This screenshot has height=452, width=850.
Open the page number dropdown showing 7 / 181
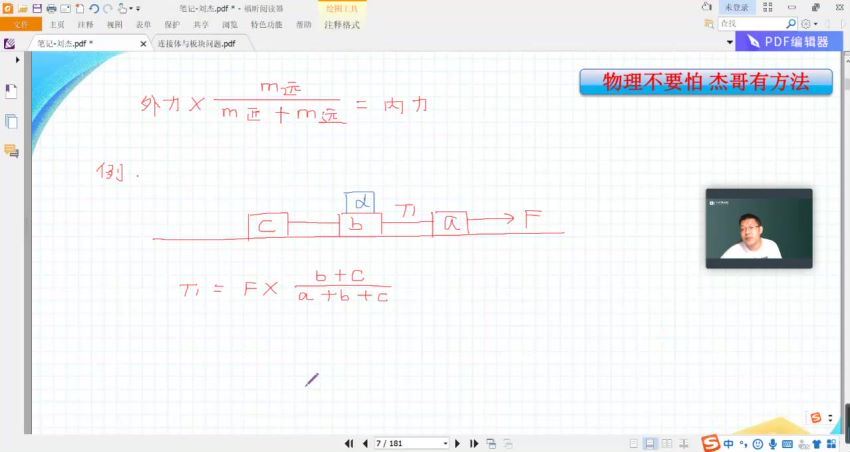444,443
